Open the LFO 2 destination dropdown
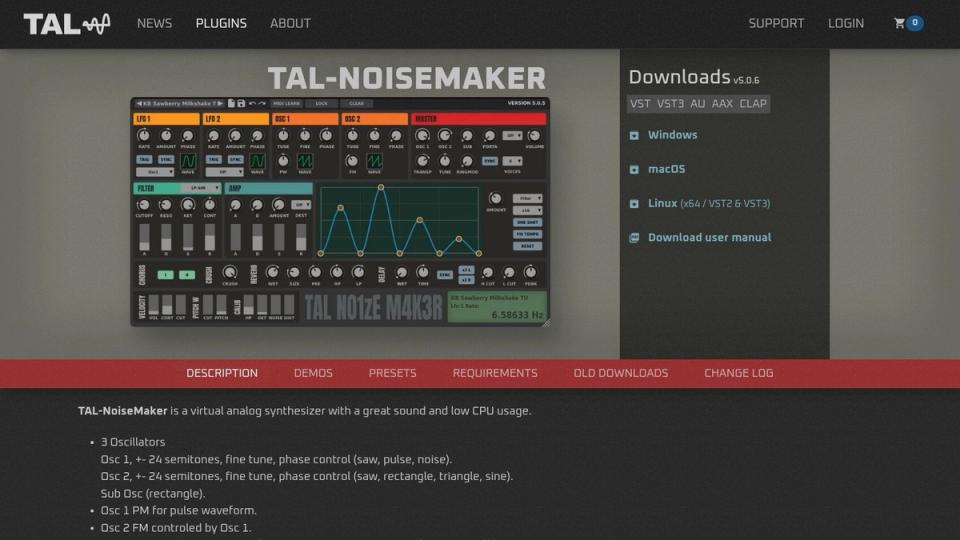960x540 pixels. 224,172
